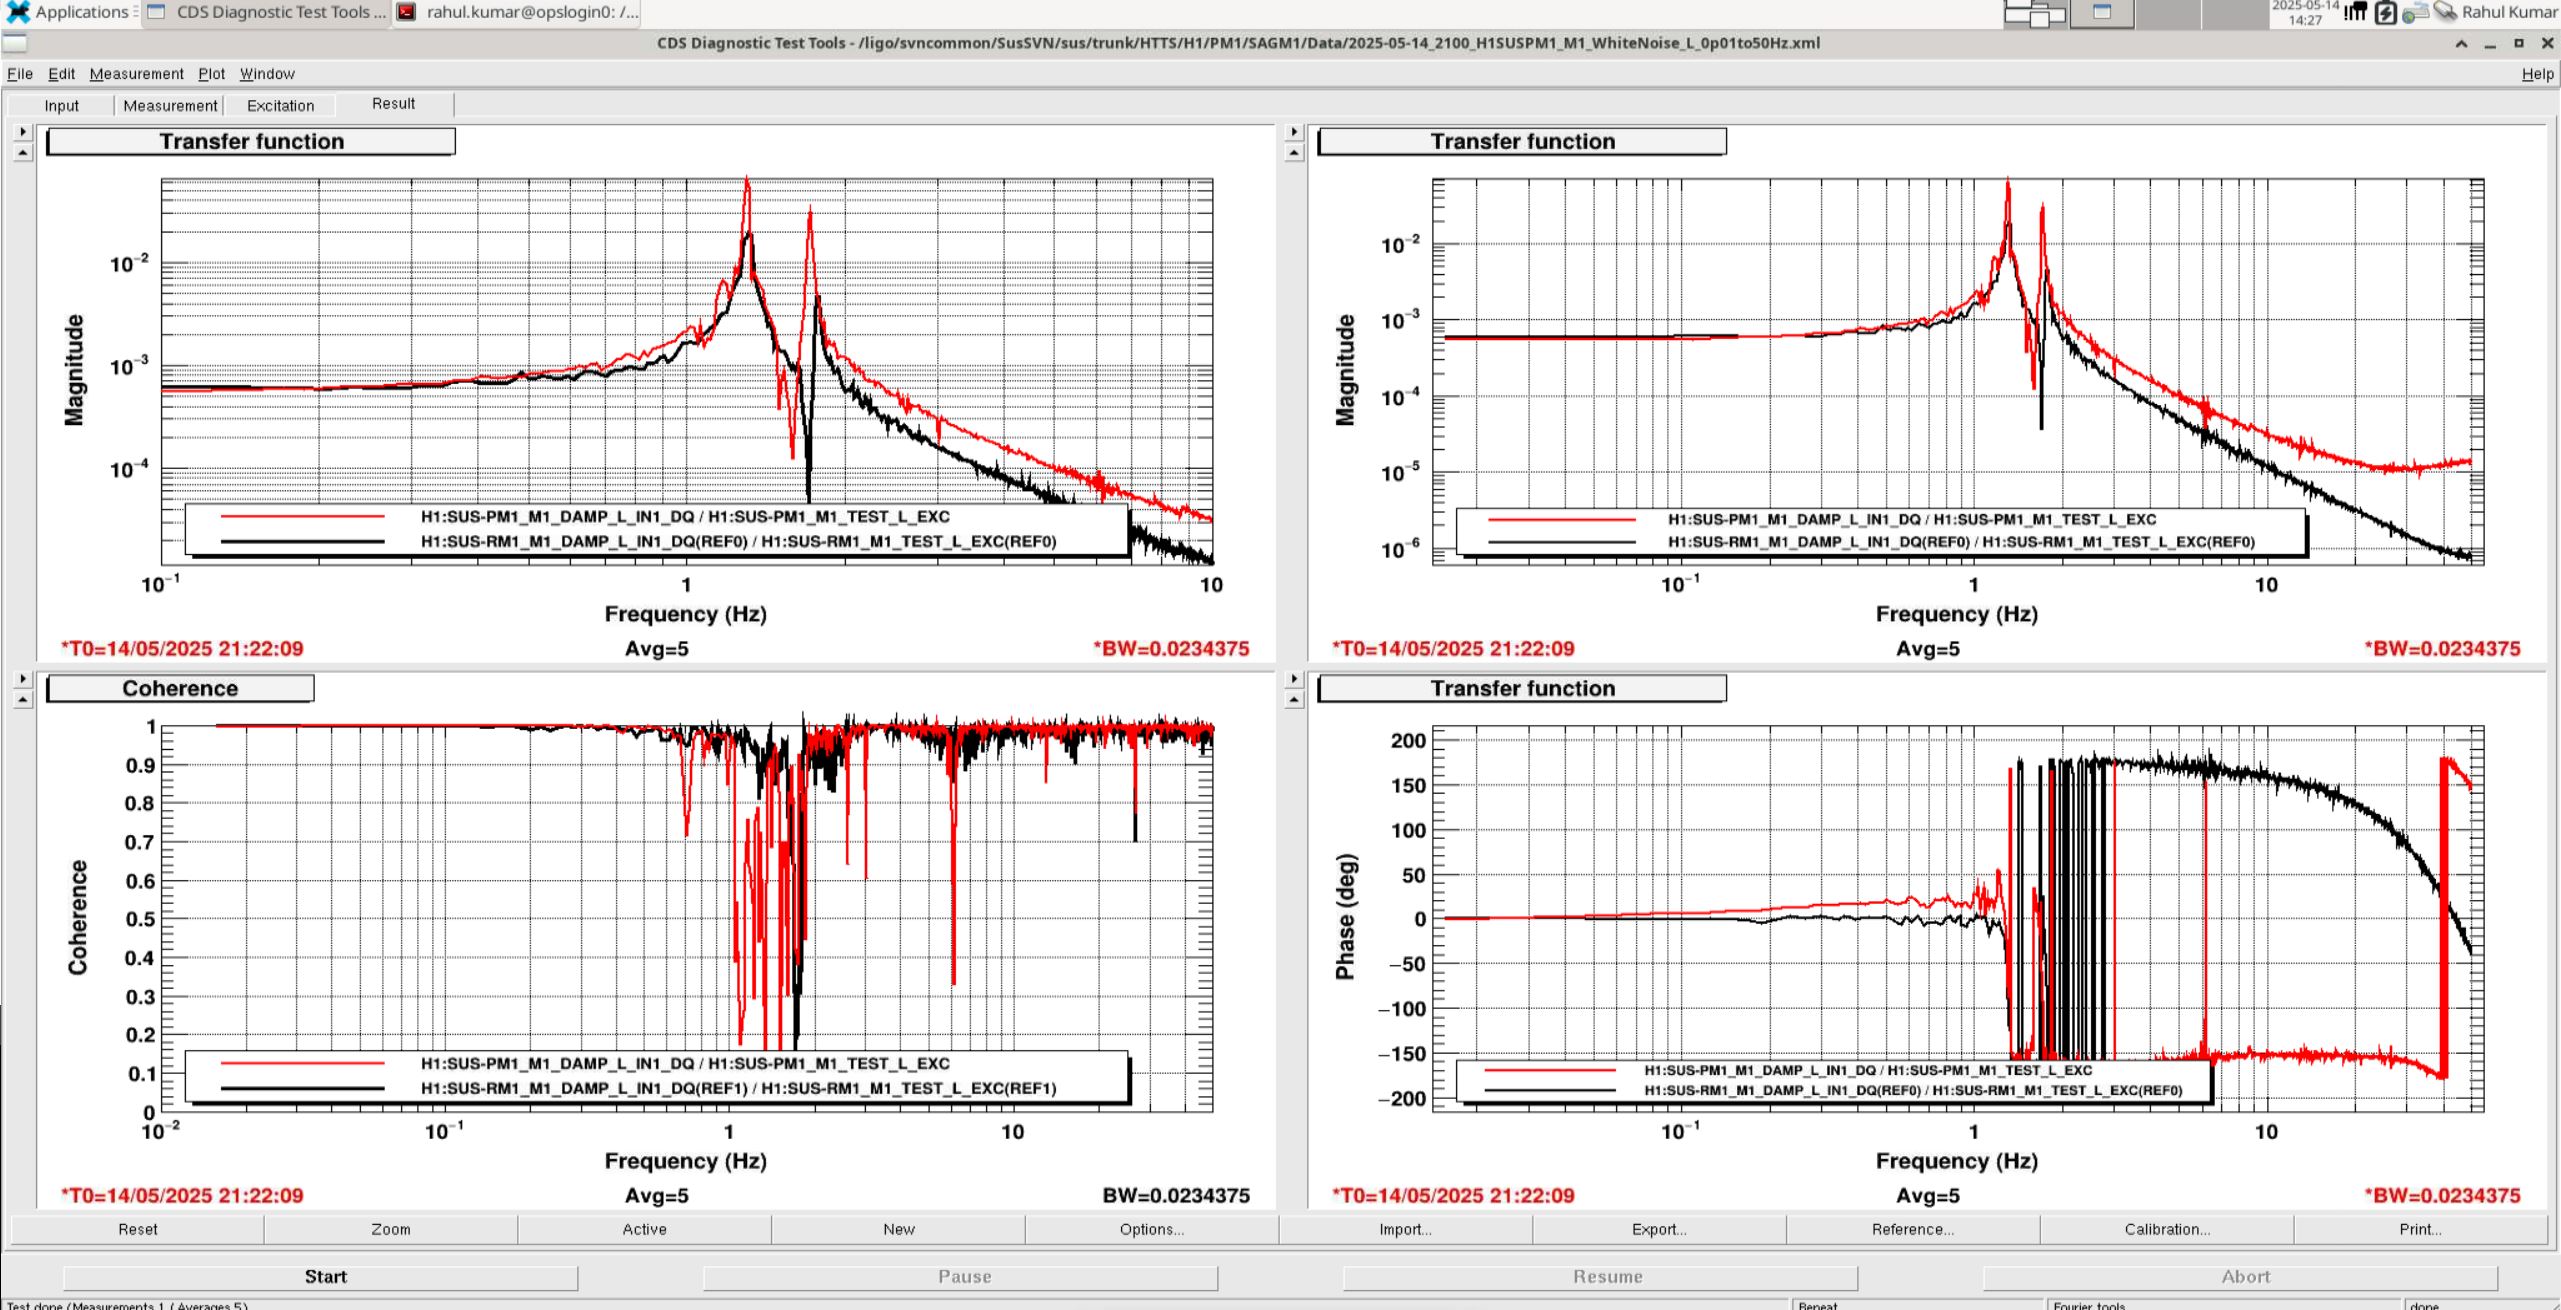Click the Zoom button
This screenshot has height=1310, width=2561.
[x=391, y=1229]
